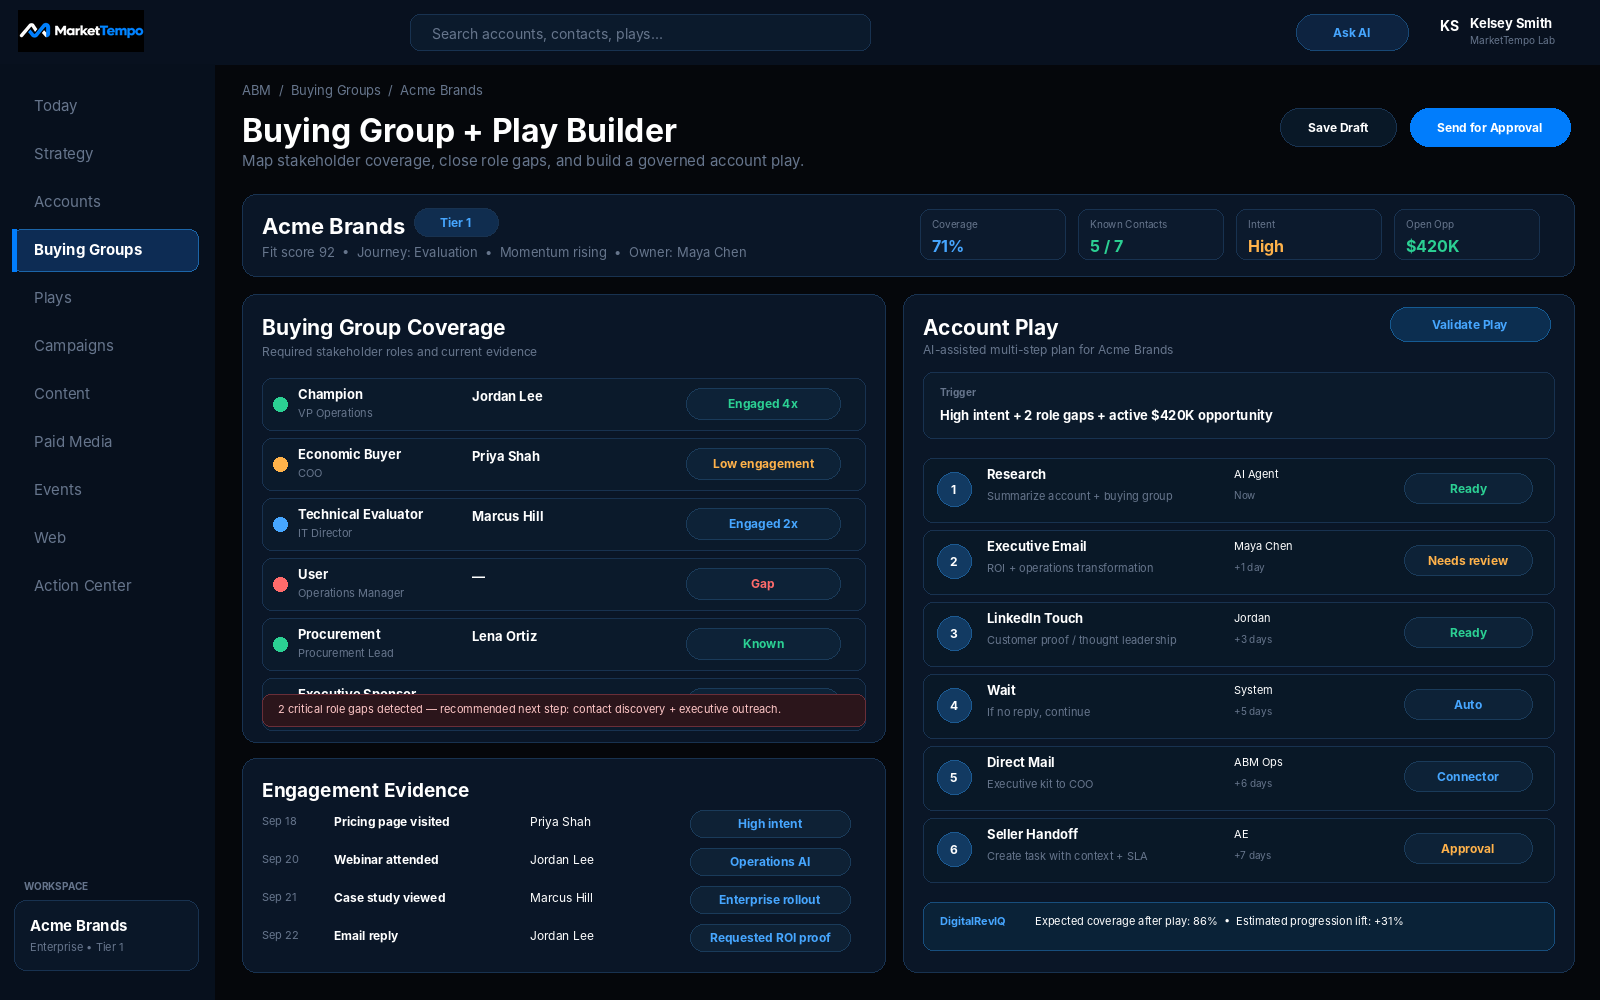Click the Approval pill for Seller Handoff
Image resolution: width=1600 pixels, height=1000 pixels.
1468,849
